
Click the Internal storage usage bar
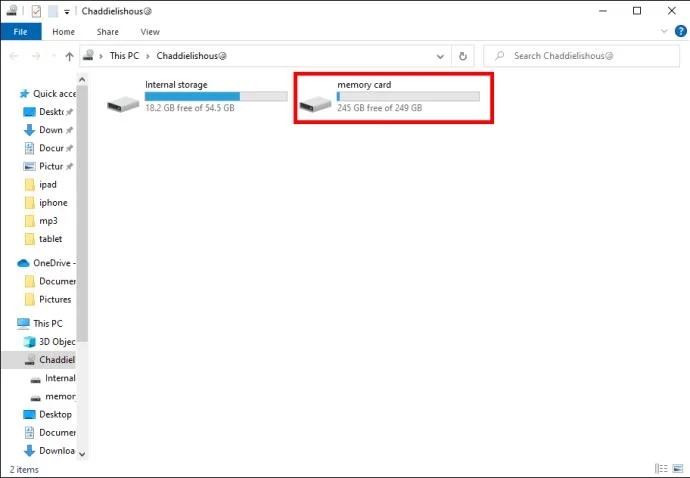coord(216,96)
